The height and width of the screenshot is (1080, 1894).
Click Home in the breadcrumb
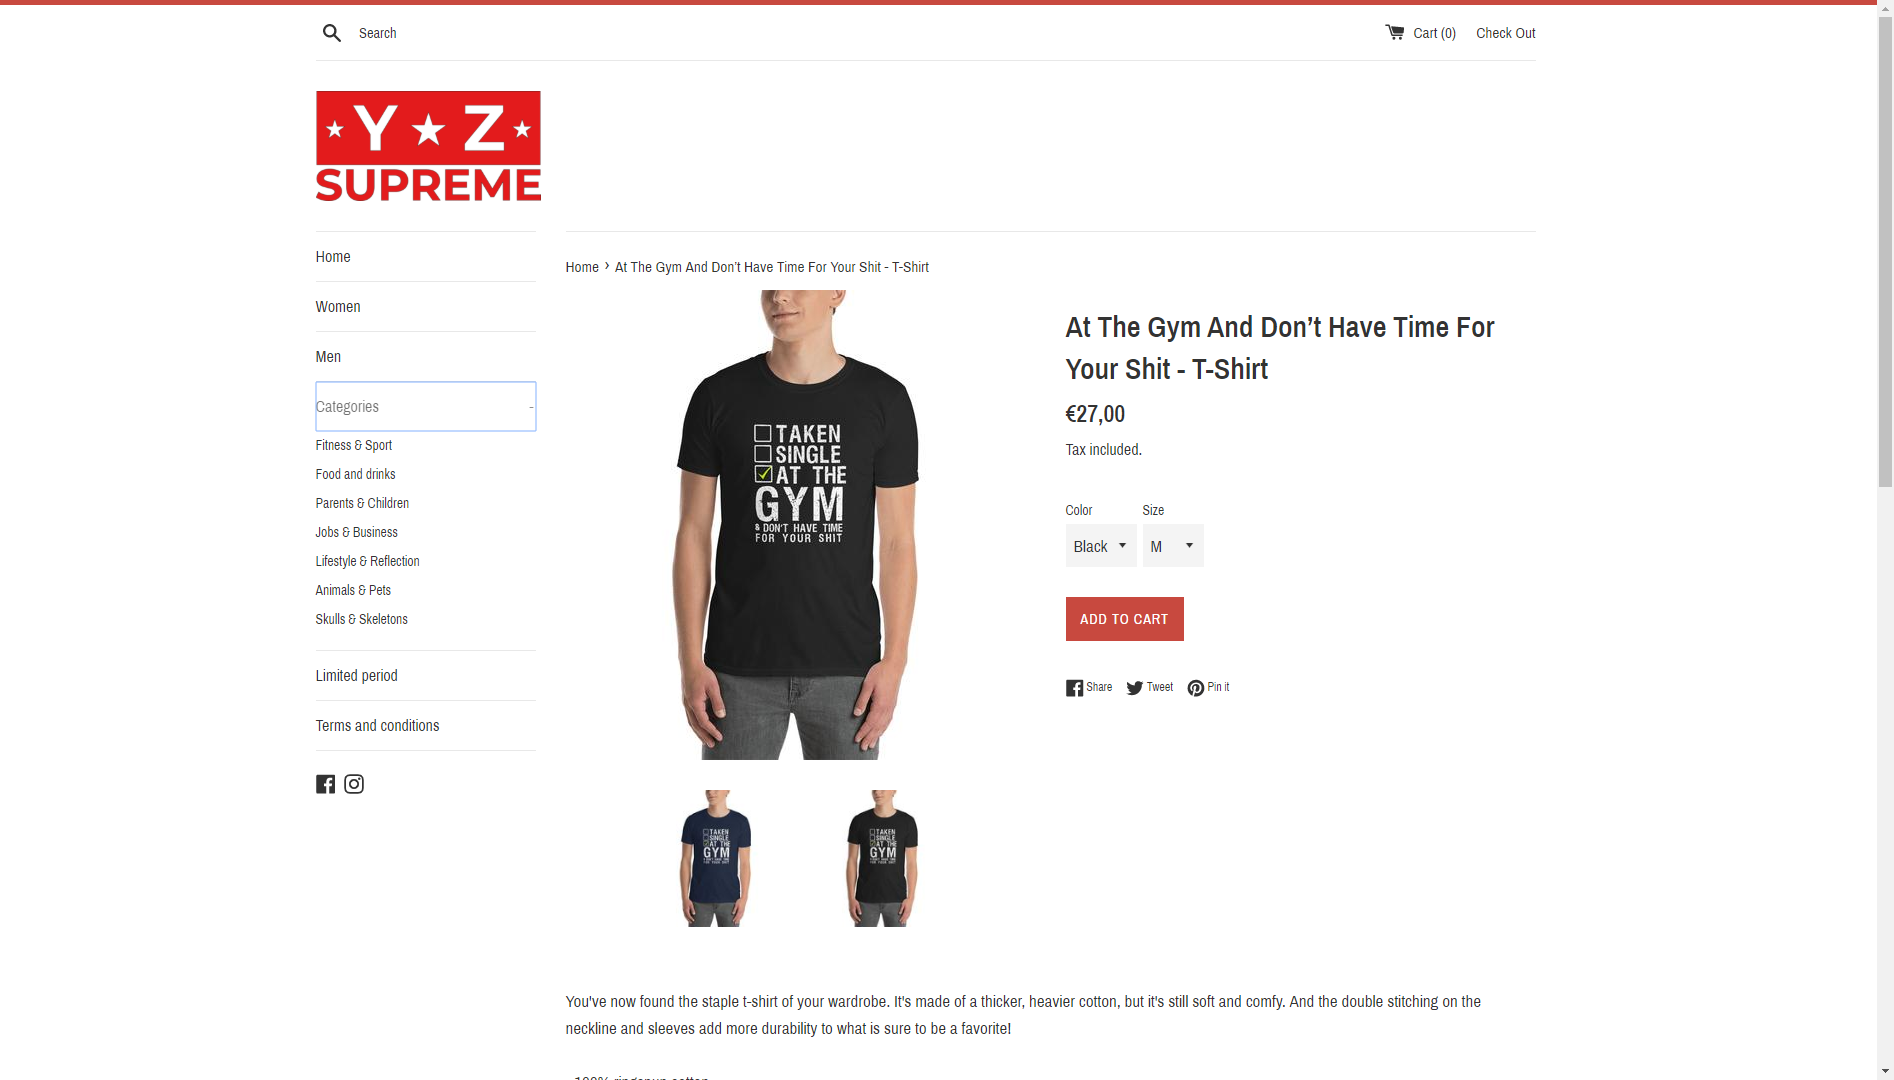tap(582, 267)
